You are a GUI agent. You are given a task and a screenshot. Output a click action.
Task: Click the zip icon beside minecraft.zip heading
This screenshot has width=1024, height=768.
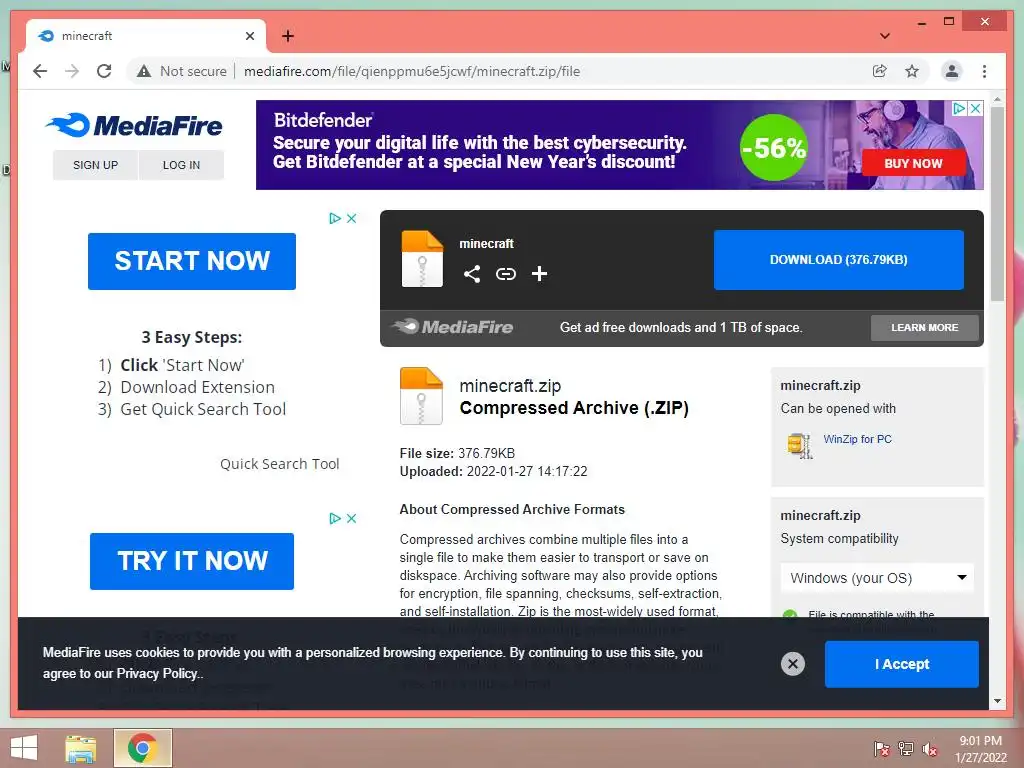[x=421, y=396]
